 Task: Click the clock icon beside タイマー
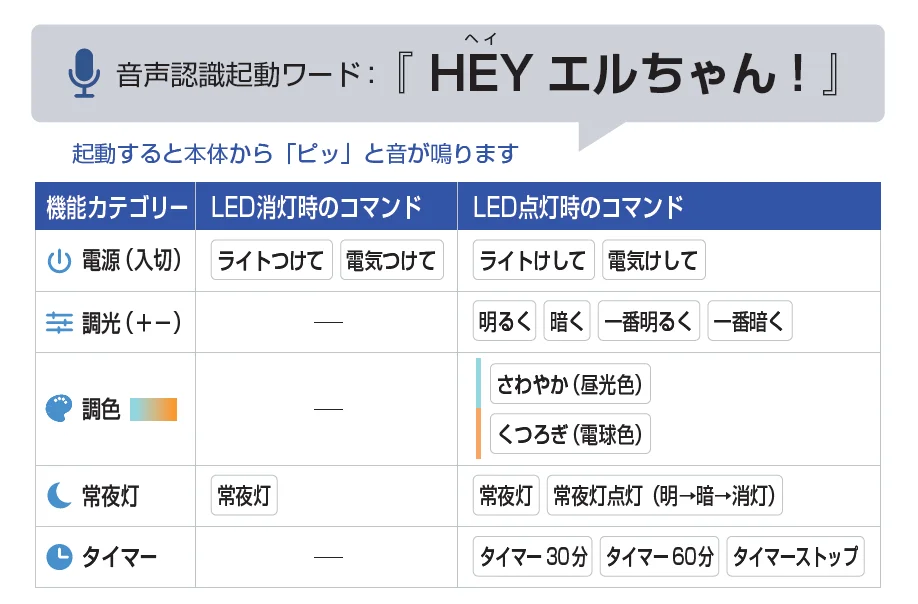click(x=59, y=557)
